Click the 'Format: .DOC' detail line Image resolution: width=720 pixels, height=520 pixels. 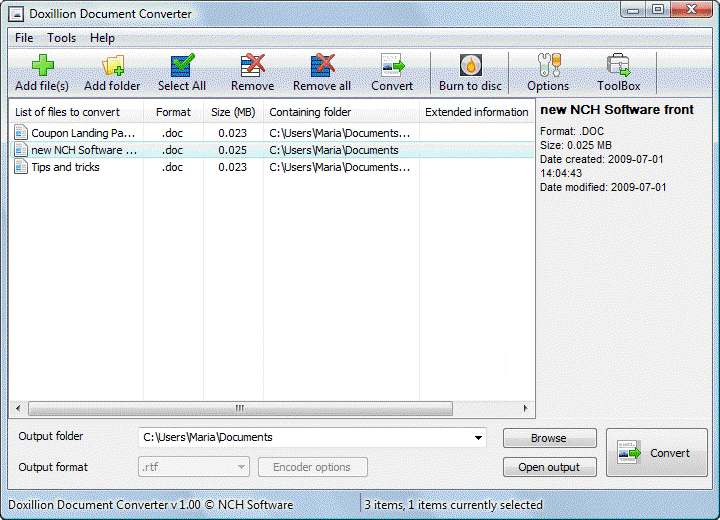click(572, 131)
